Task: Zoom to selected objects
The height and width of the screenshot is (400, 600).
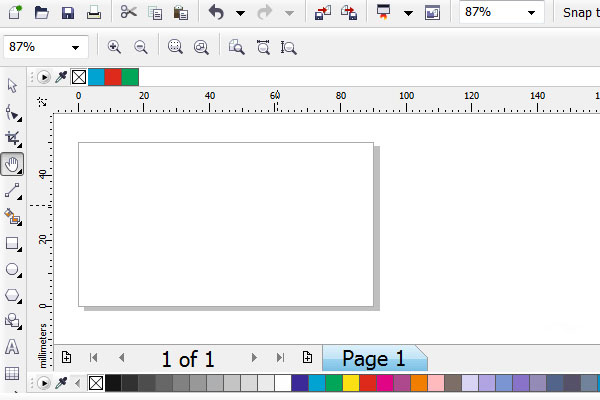Action: pyautogui.click(x=175, y=47)
